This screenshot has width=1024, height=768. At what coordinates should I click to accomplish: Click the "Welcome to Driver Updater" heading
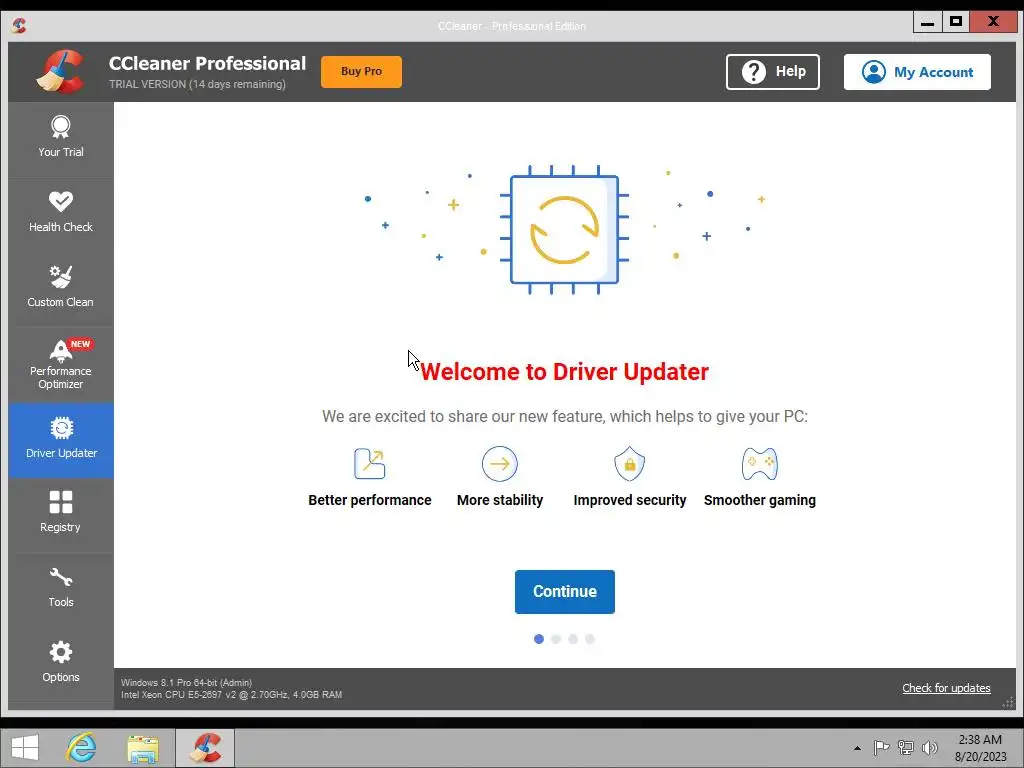[x=564, y=372]
